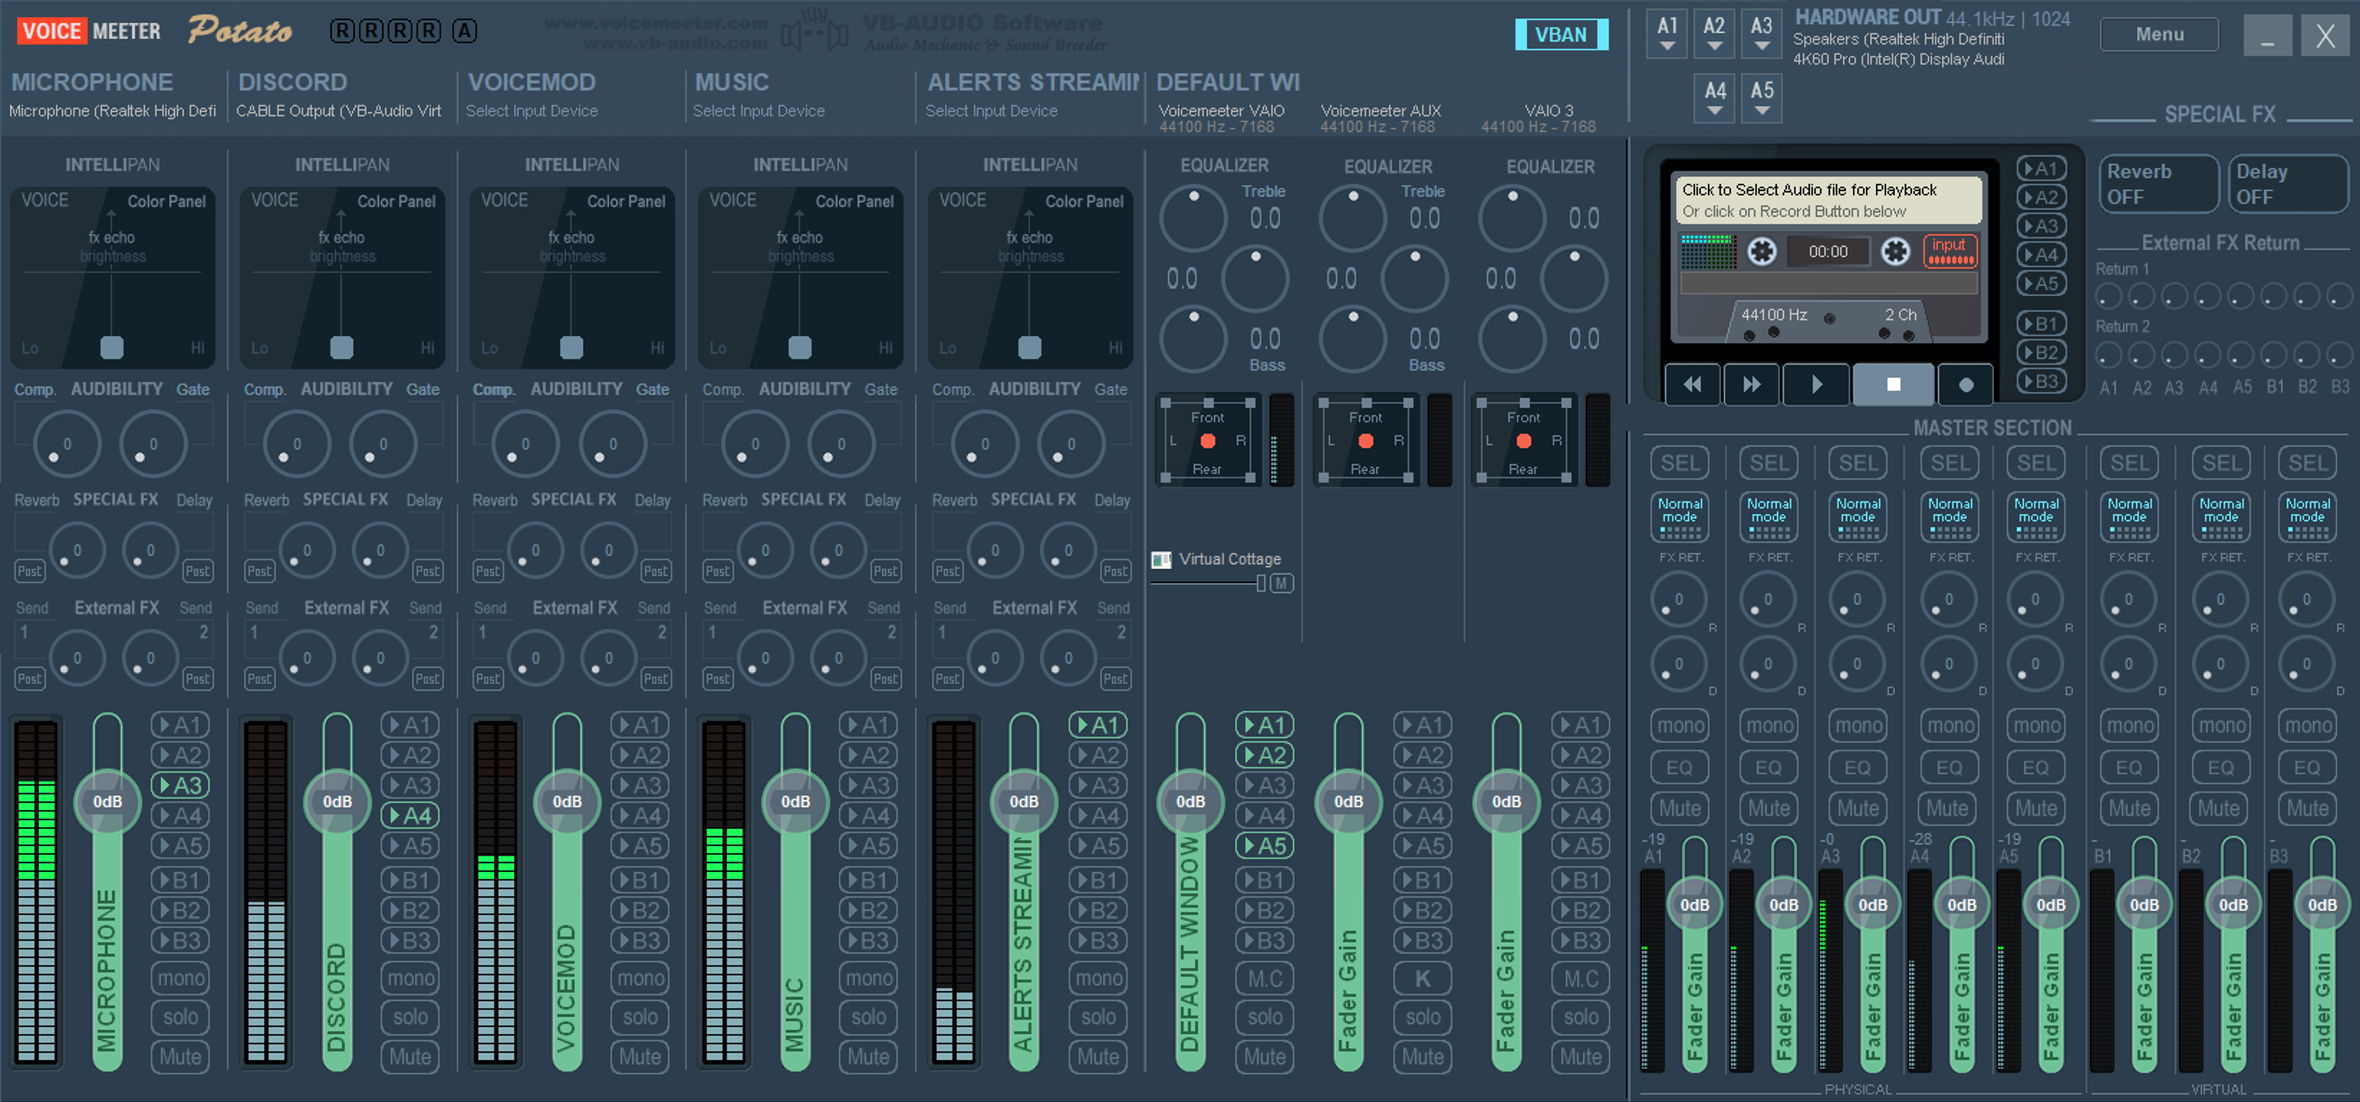Image resolution: width=2360 pixels, height=1102 pixels.
Task: Open A2 hardware out device dropdown
Action: coord(1714,34)
